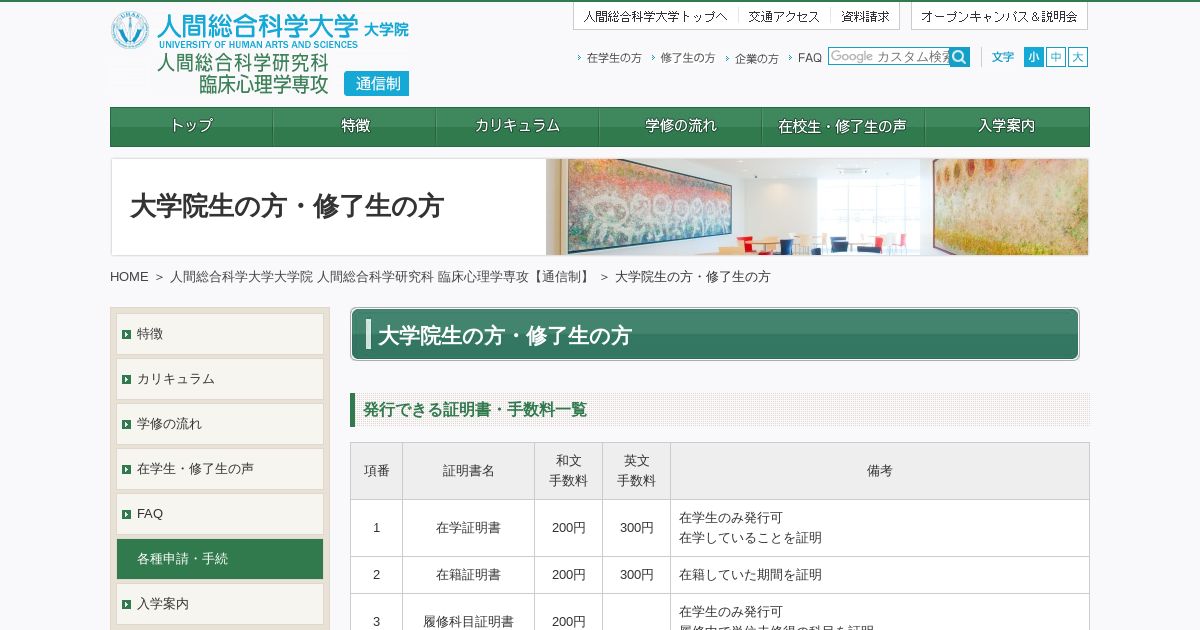Image resolution: width=1200 pixels, height=630 pixels.
Task: Click the search magnifier button
Action: 959,57
